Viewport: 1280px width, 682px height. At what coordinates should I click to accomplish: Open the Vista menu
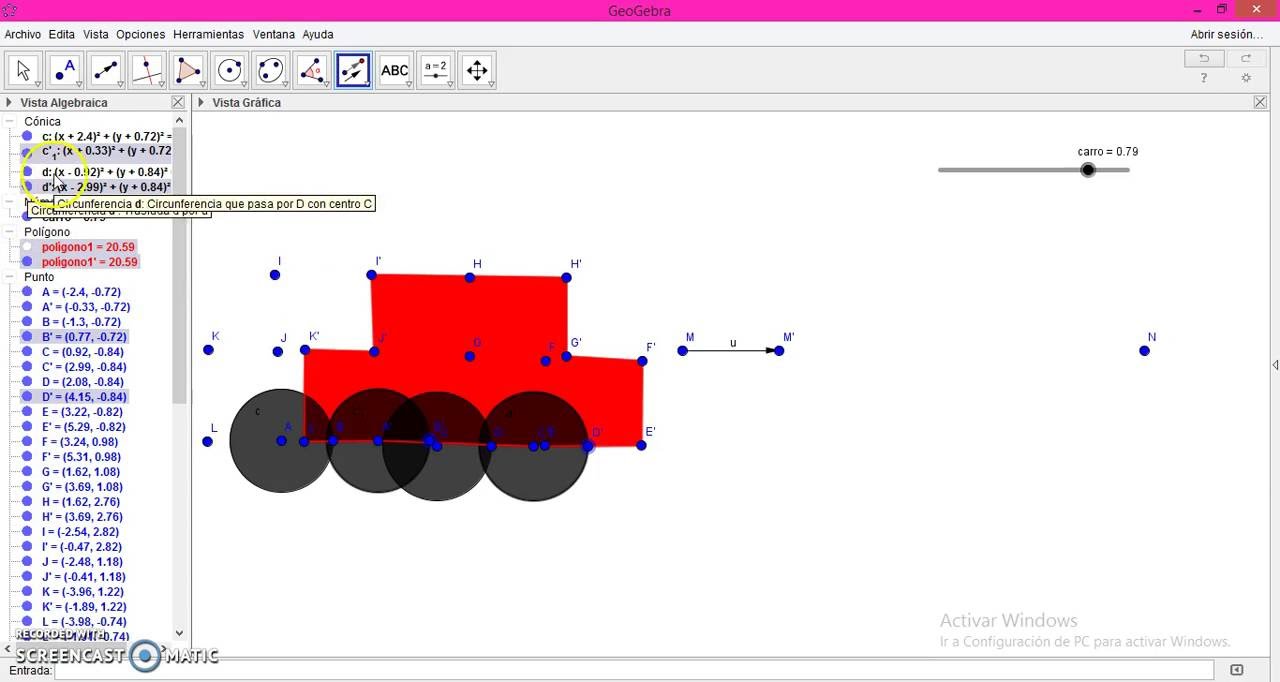96,34
